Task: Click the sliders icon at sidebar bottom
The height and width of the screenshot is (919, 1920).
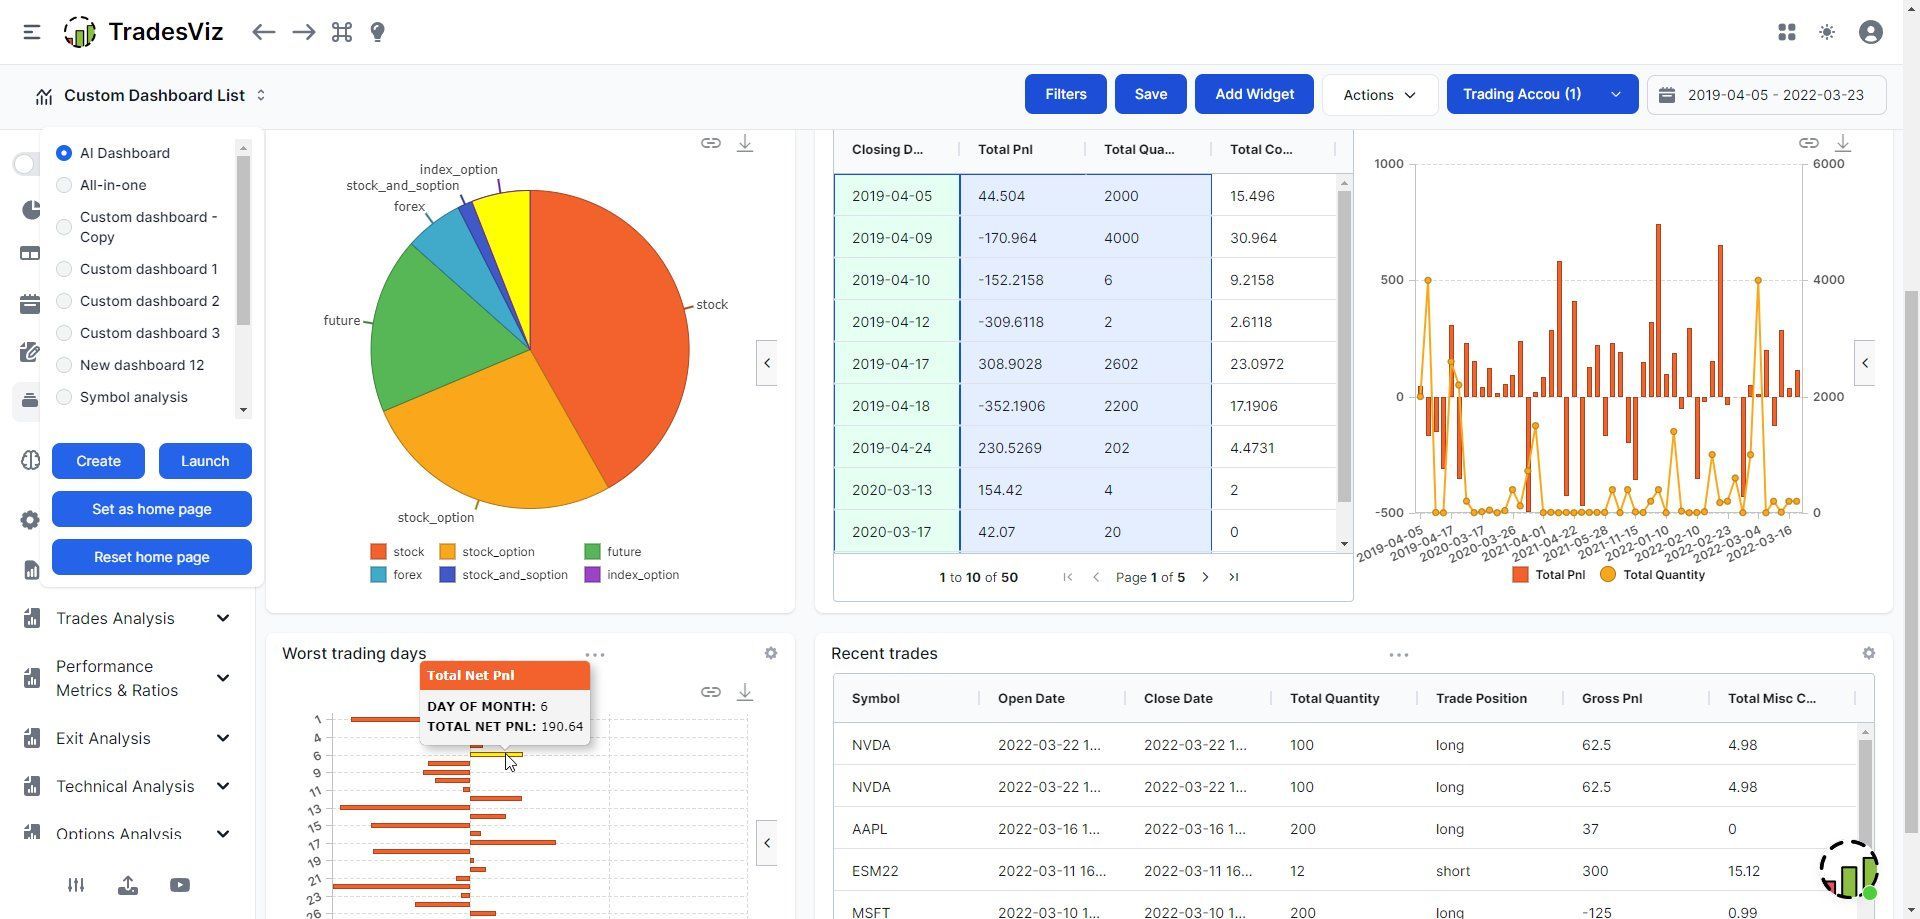Action: (76, 885)
